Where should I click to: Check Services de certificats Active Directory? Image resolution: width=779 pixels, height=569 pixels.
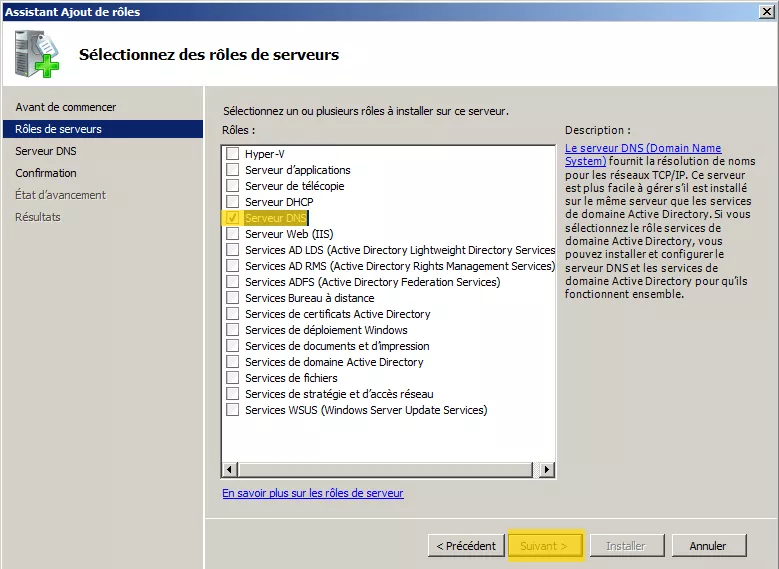(232, 314)
